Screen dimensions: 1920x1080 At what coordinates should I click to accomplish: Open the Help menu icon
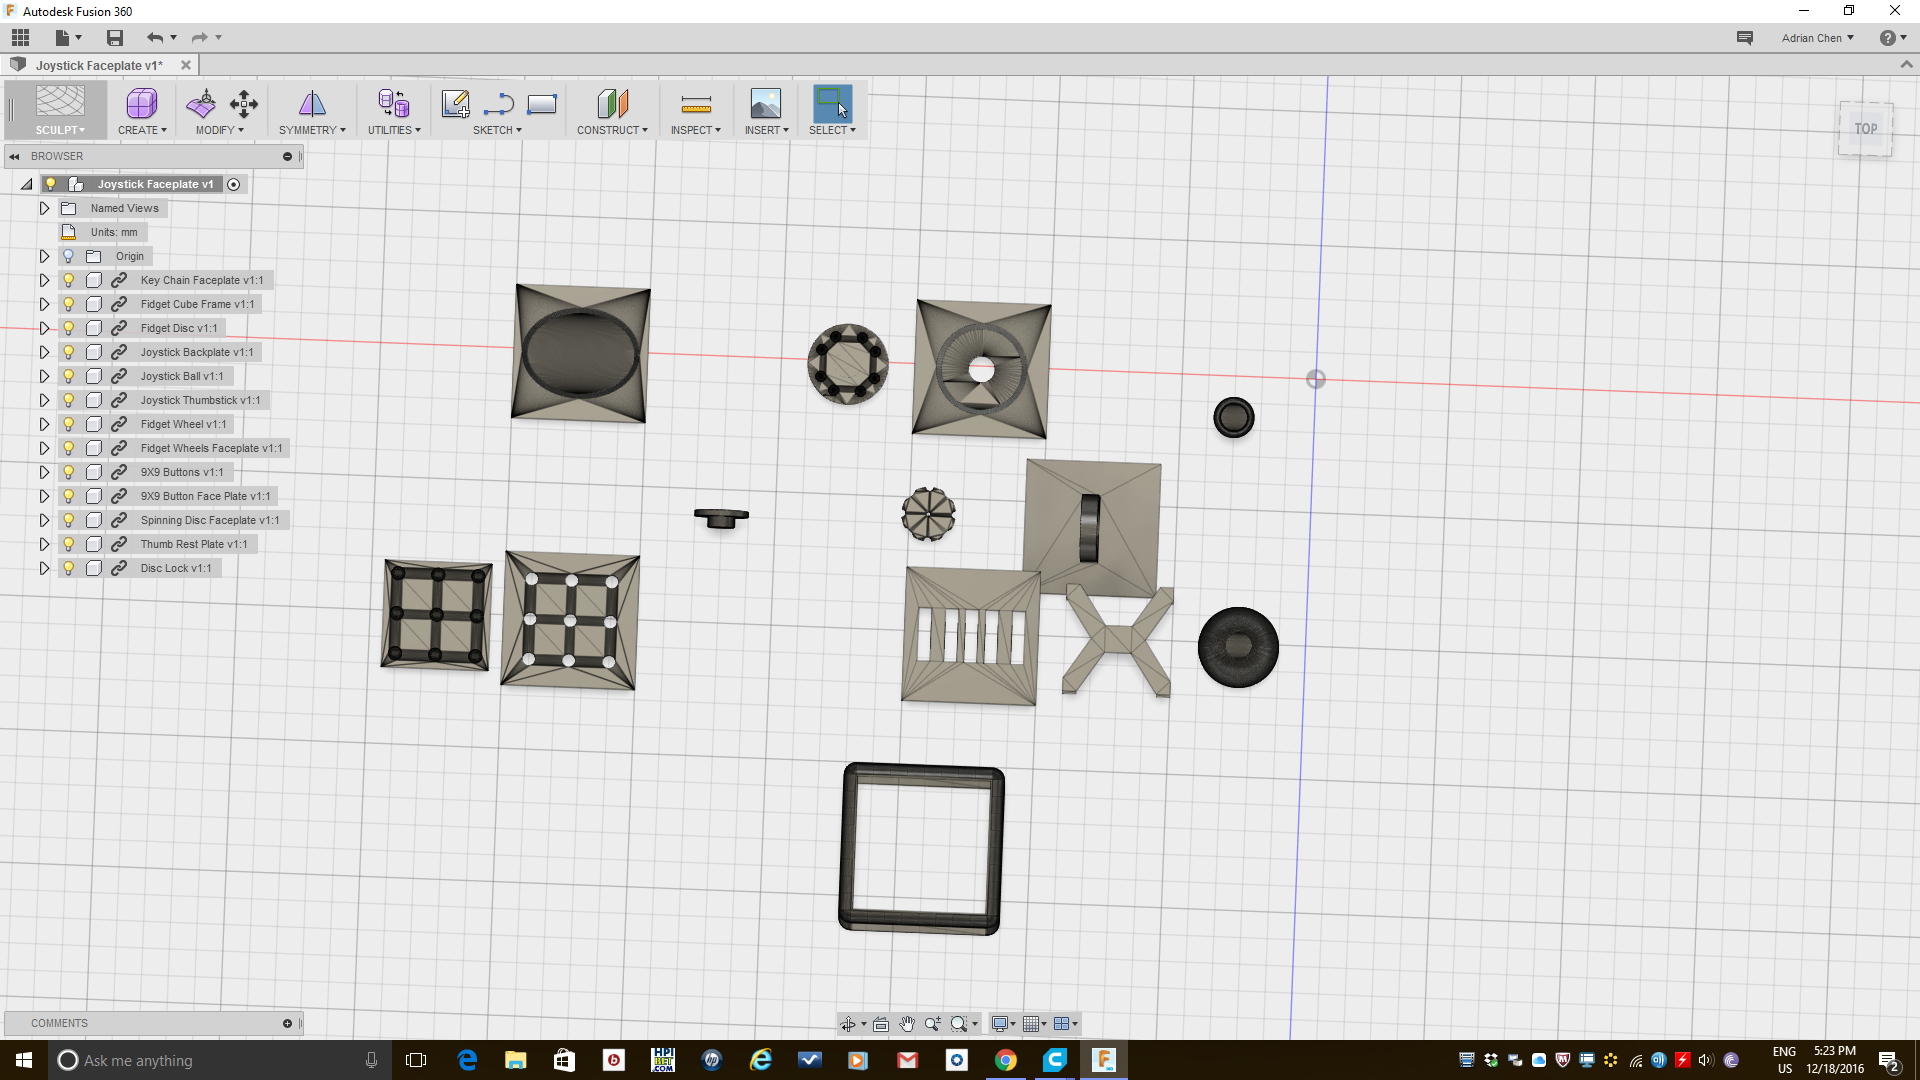(1892, 38)
